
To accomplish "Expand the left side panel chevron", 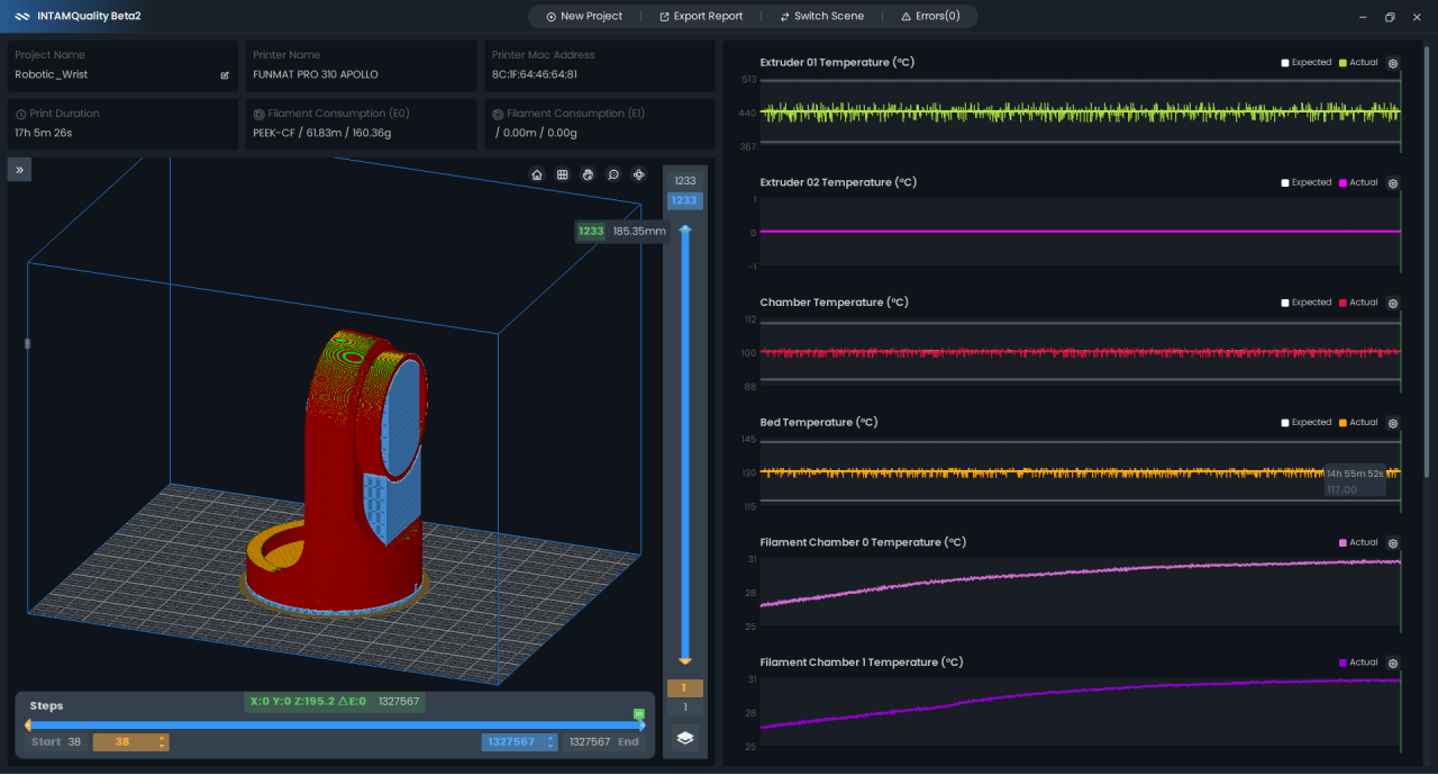I will coord(19,170).
